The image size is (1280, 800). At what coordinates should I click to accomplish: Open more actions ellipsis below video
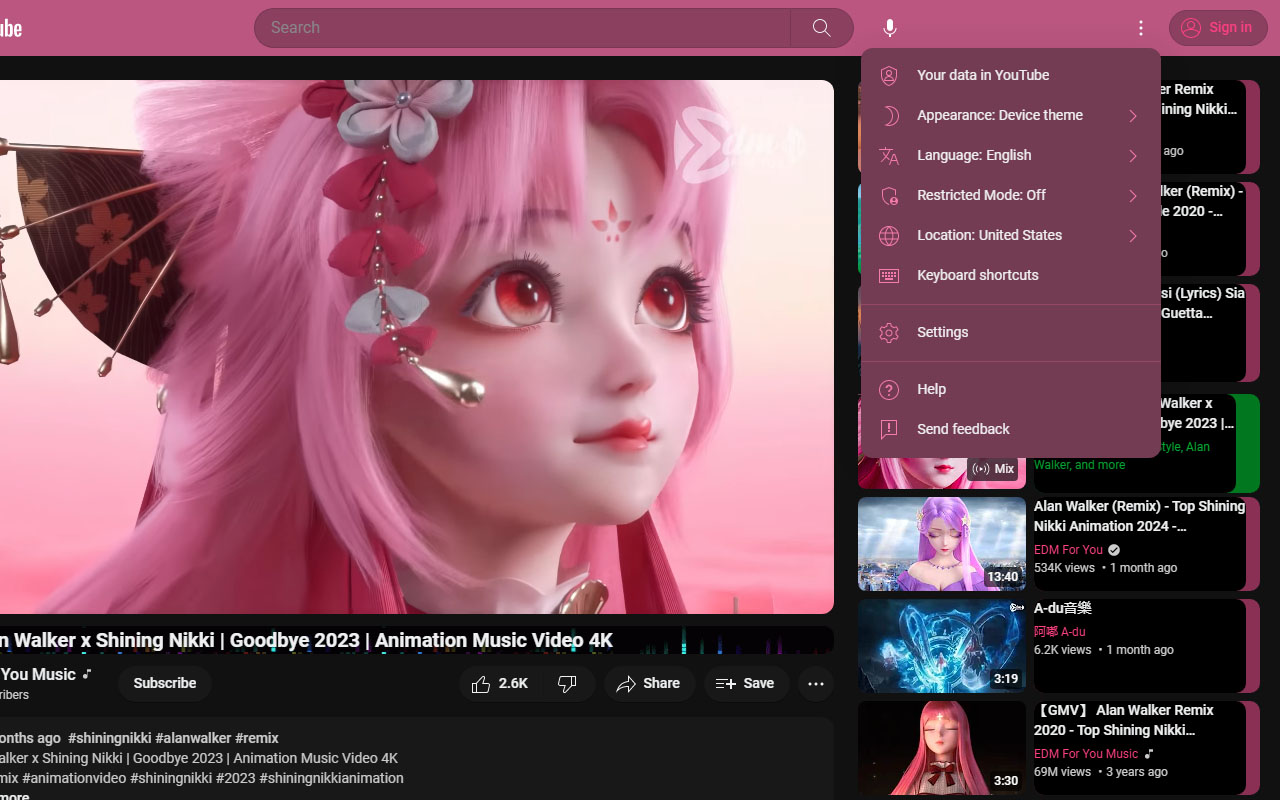(x=816, y=684)
